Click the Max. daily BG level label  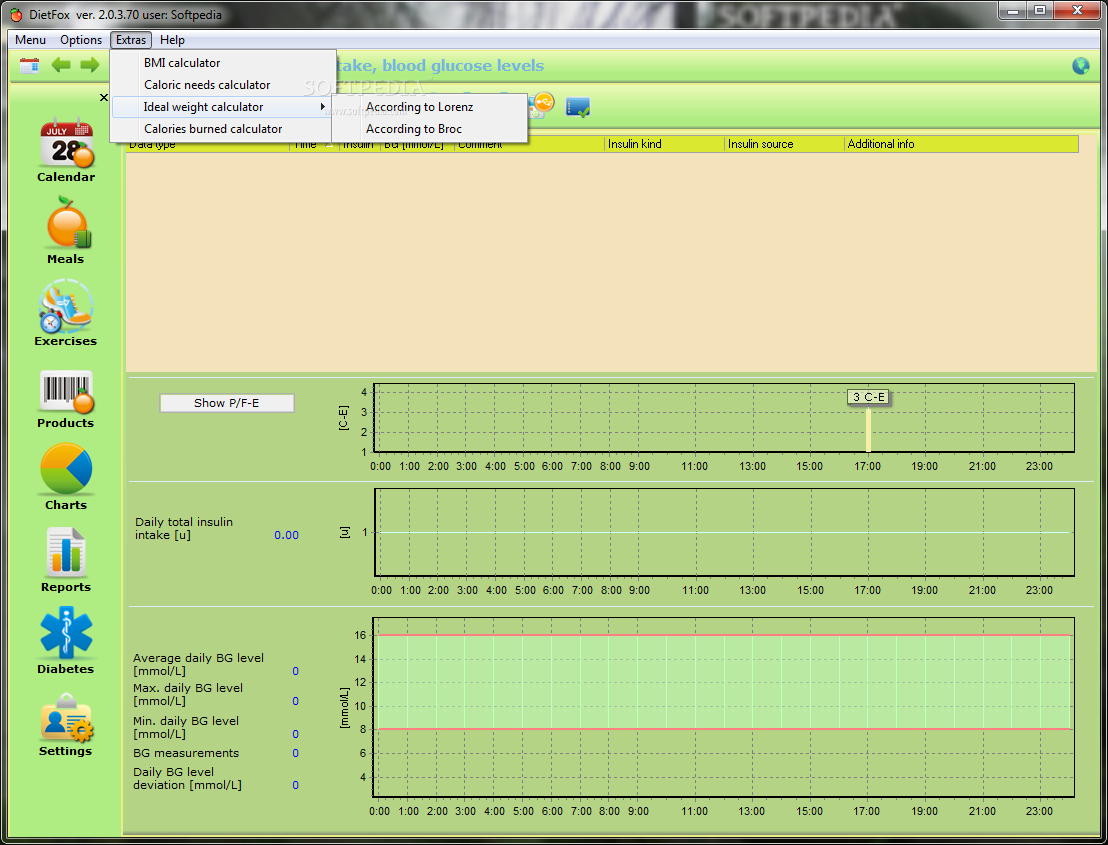coord(188,695)
